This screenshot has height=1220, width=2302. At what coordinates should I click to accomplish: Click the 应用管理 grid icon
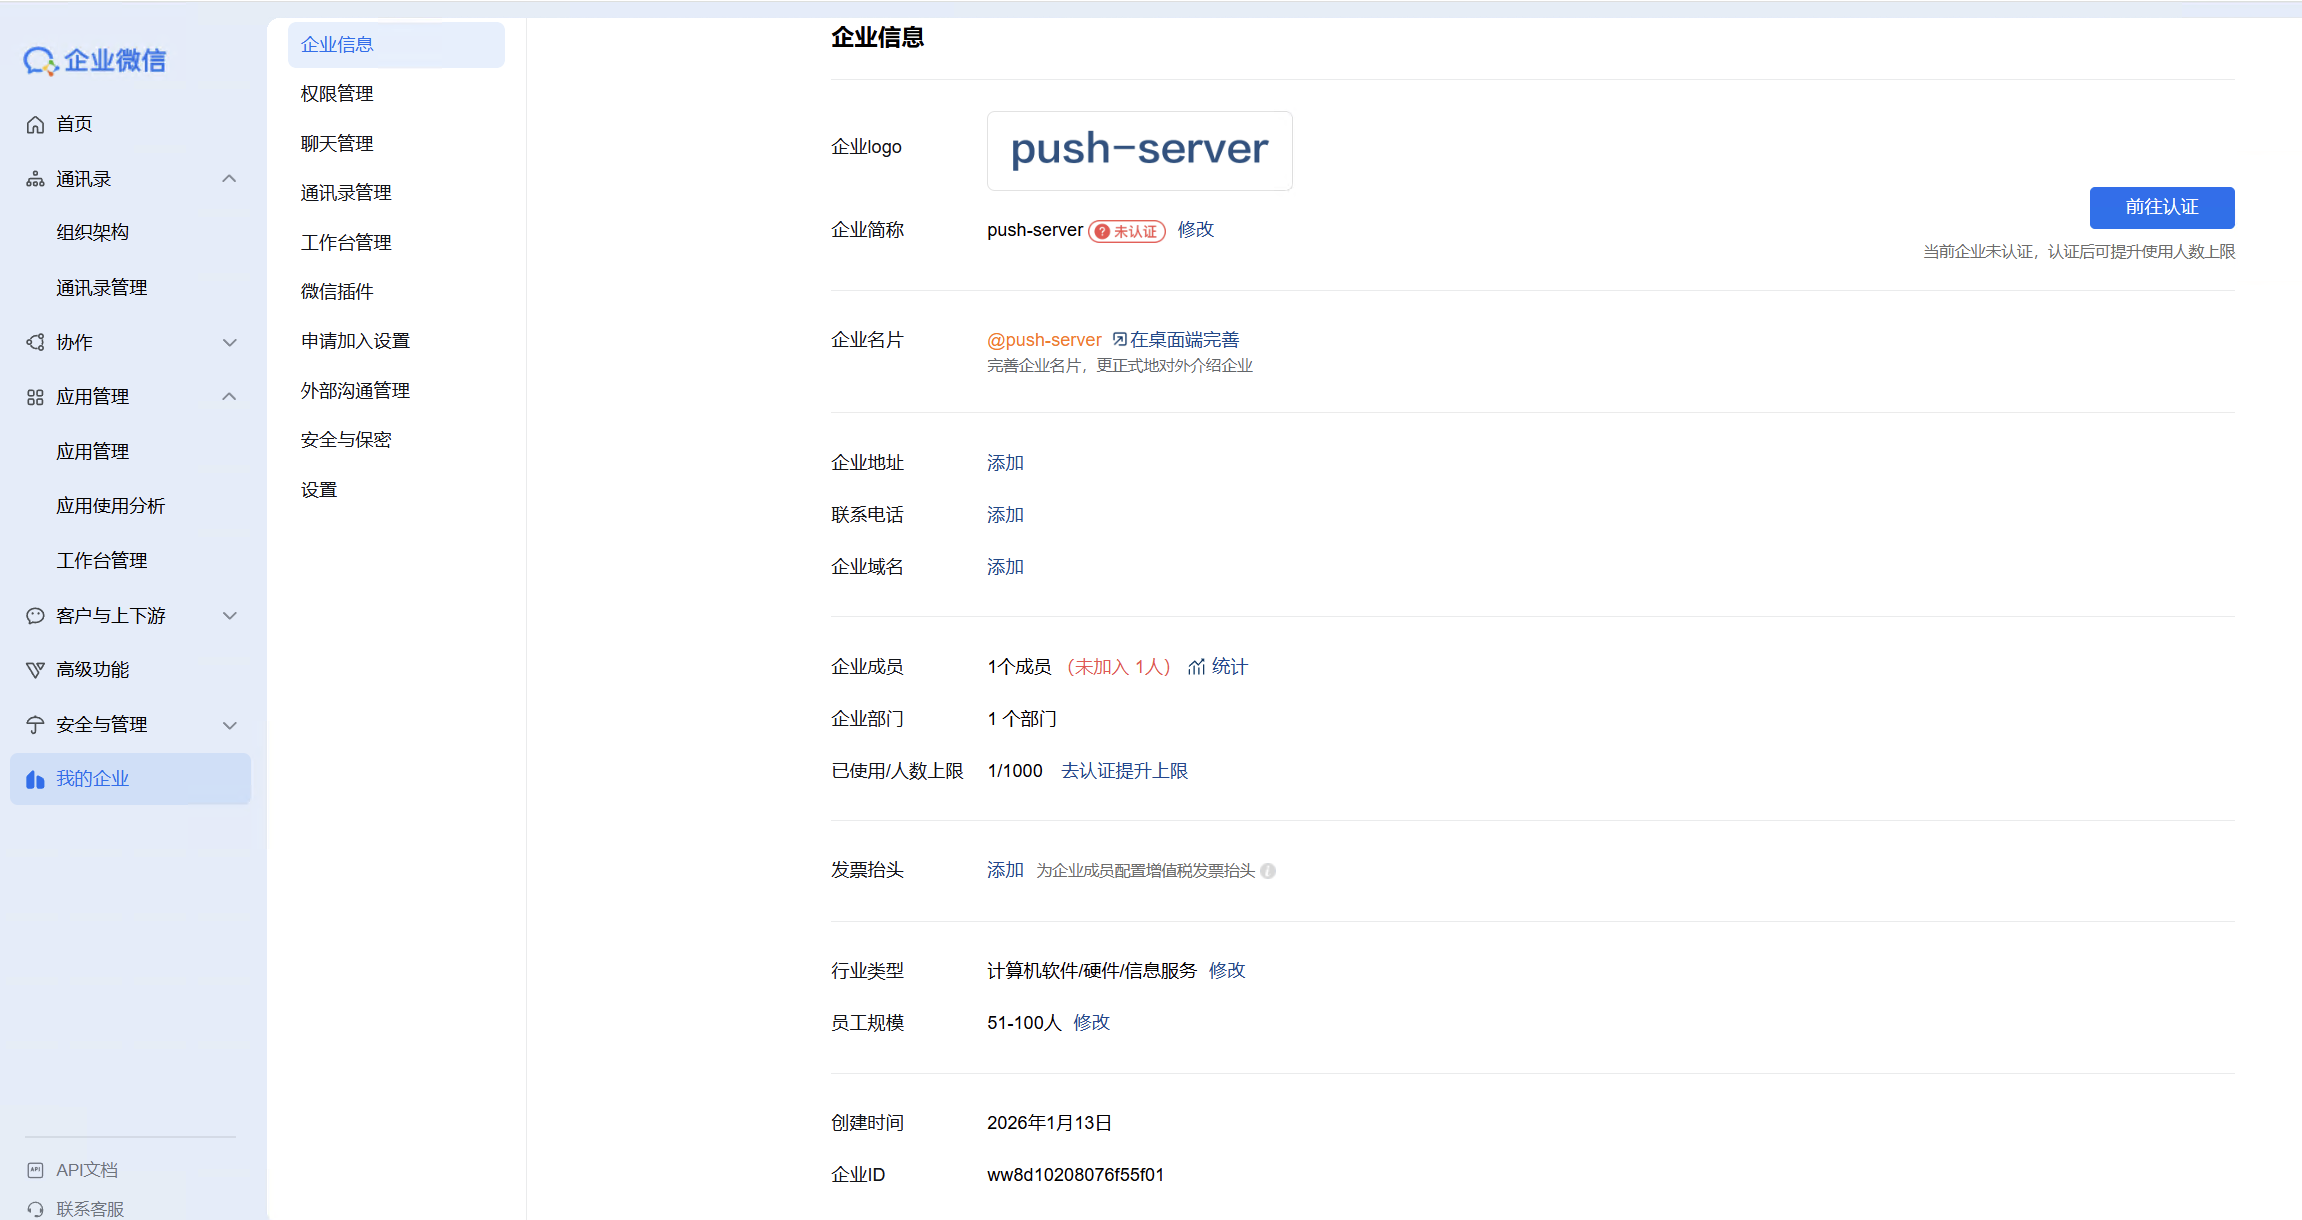(x=35, y=397)
